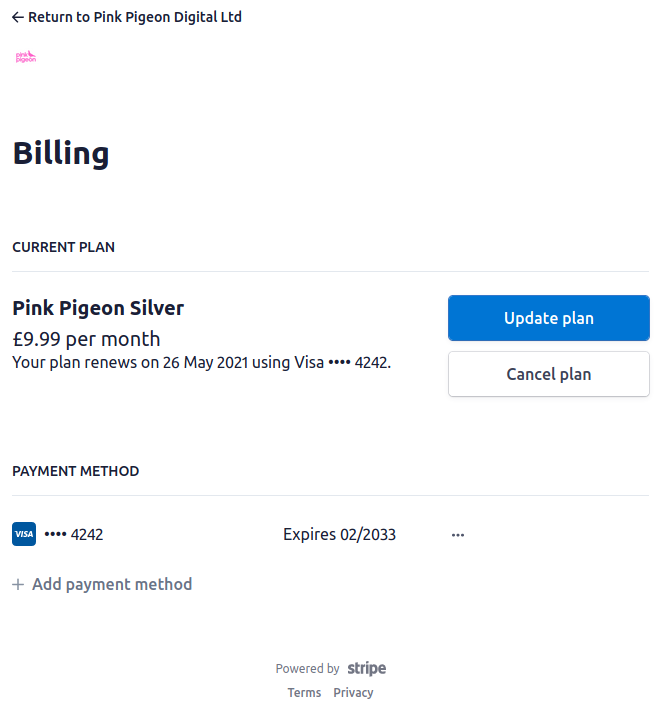
Task: Click the Powered by text
Action: point(307,669)
